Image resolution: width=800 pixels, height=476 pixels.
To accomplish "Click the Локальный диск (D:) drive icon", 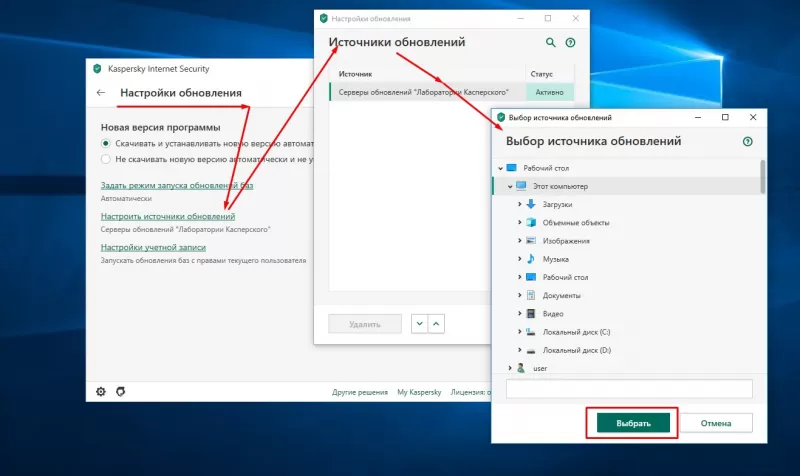I will [x=531, y=350].
